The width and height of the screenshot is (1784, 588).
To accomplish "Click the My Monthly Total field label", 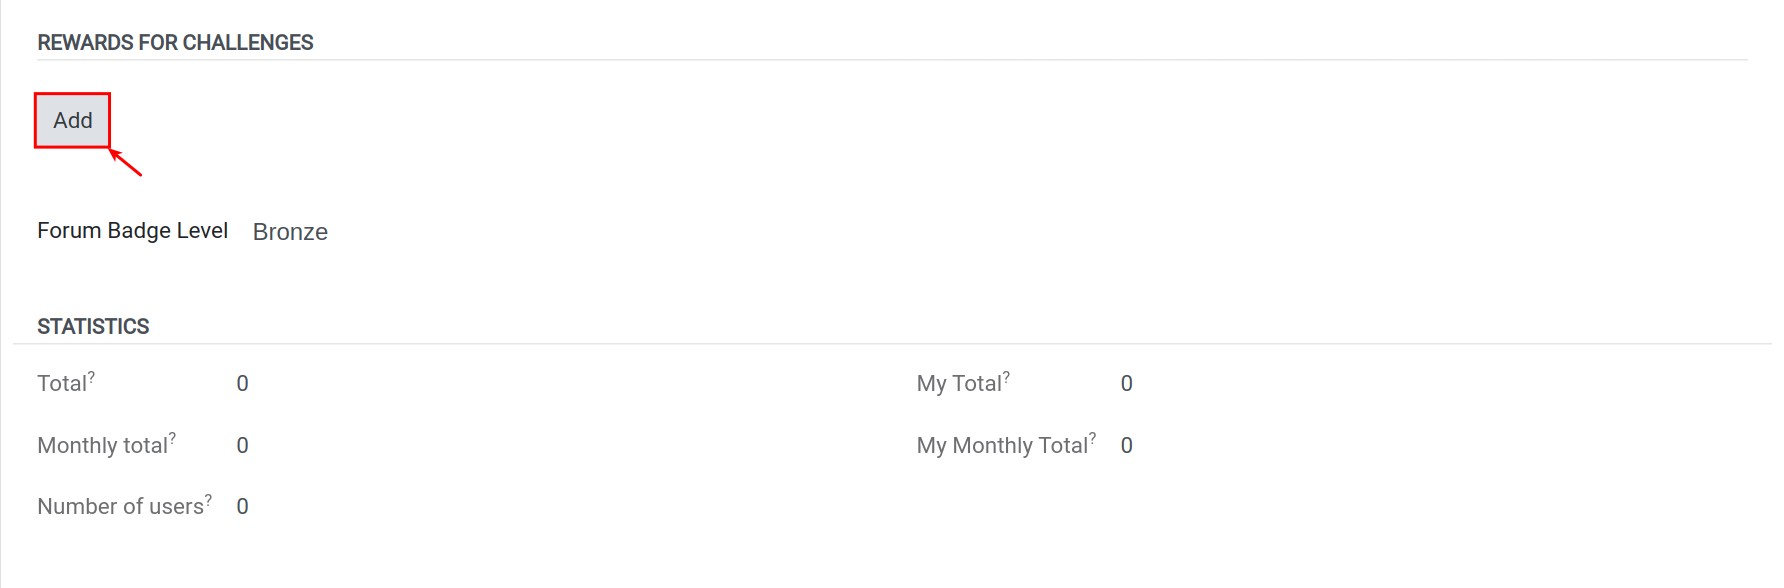I will (1002, 446).
